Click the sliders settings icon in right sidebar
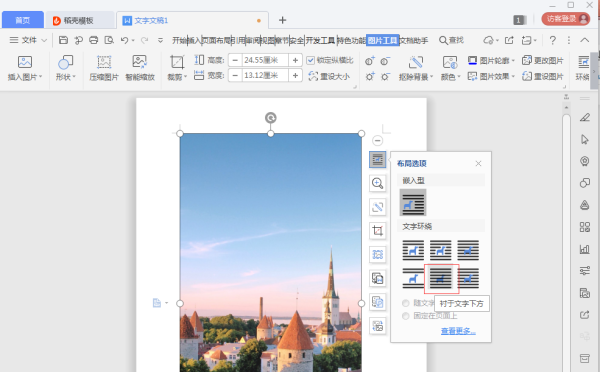The height and width of the screenshot is (372, 600). (585, 271)
